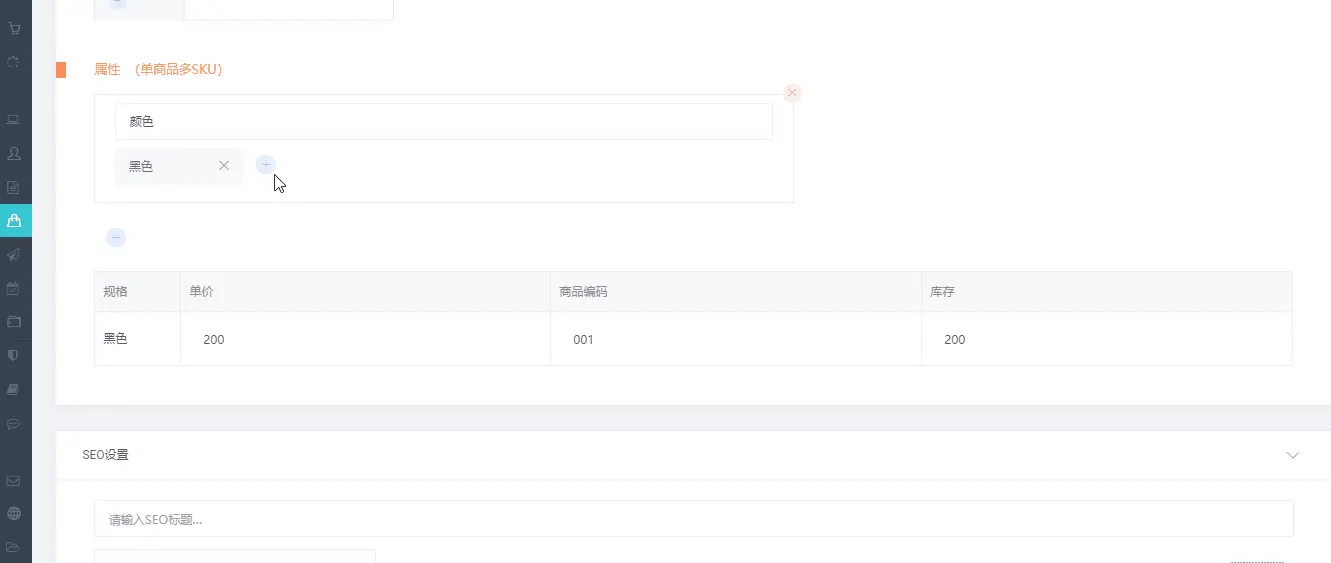This screenshot has width=1331, height=563.
Task: Delete the 颜色 attribute group
Action: [x=792, y=93]
